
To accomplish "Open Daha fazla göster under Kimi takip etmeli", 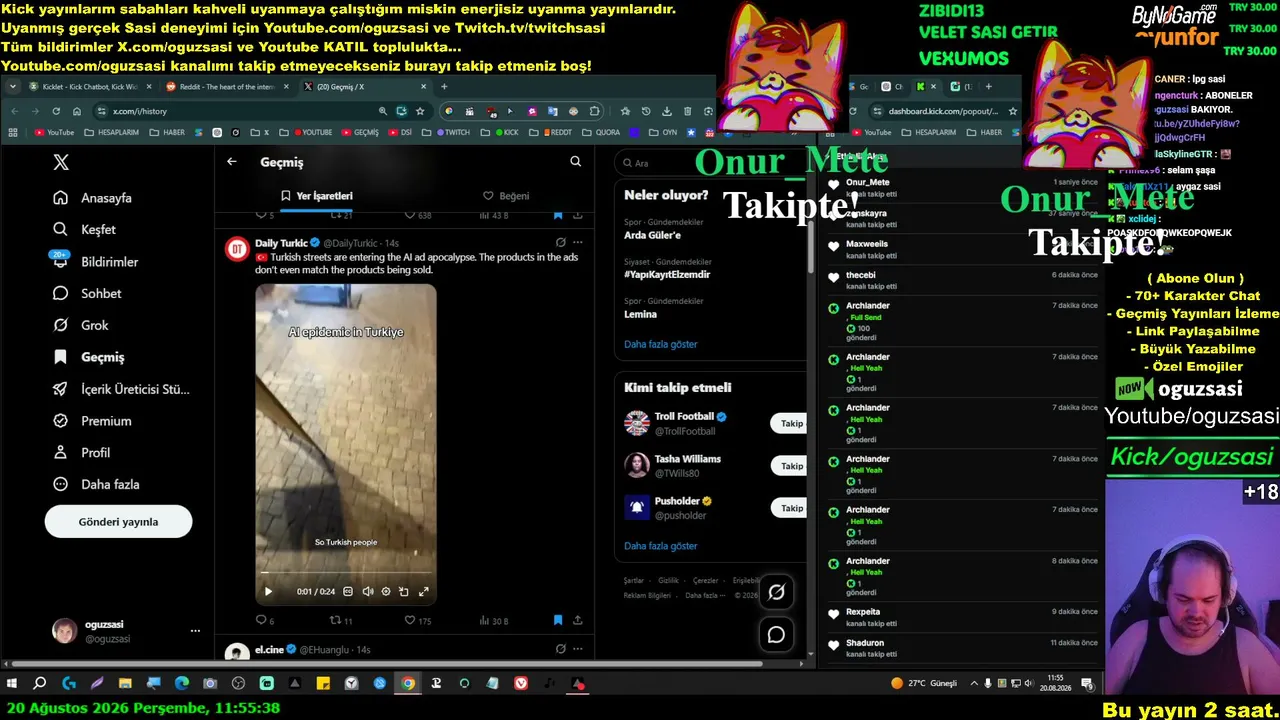I will (x=661, y=547).
